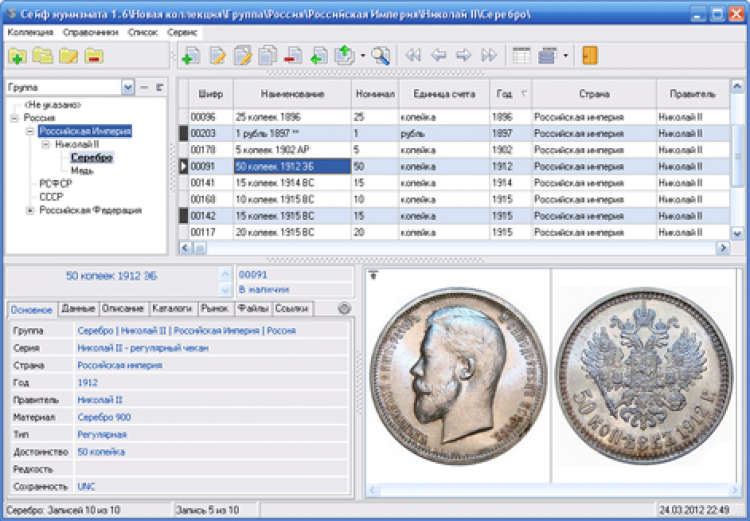Switch to table grid view icon
750x521 pixels.
[522, 55]
